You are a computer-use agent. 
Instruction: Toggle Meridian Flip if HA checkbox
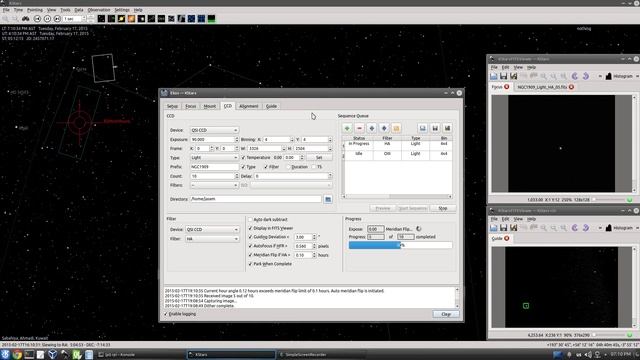coord(250,255)
